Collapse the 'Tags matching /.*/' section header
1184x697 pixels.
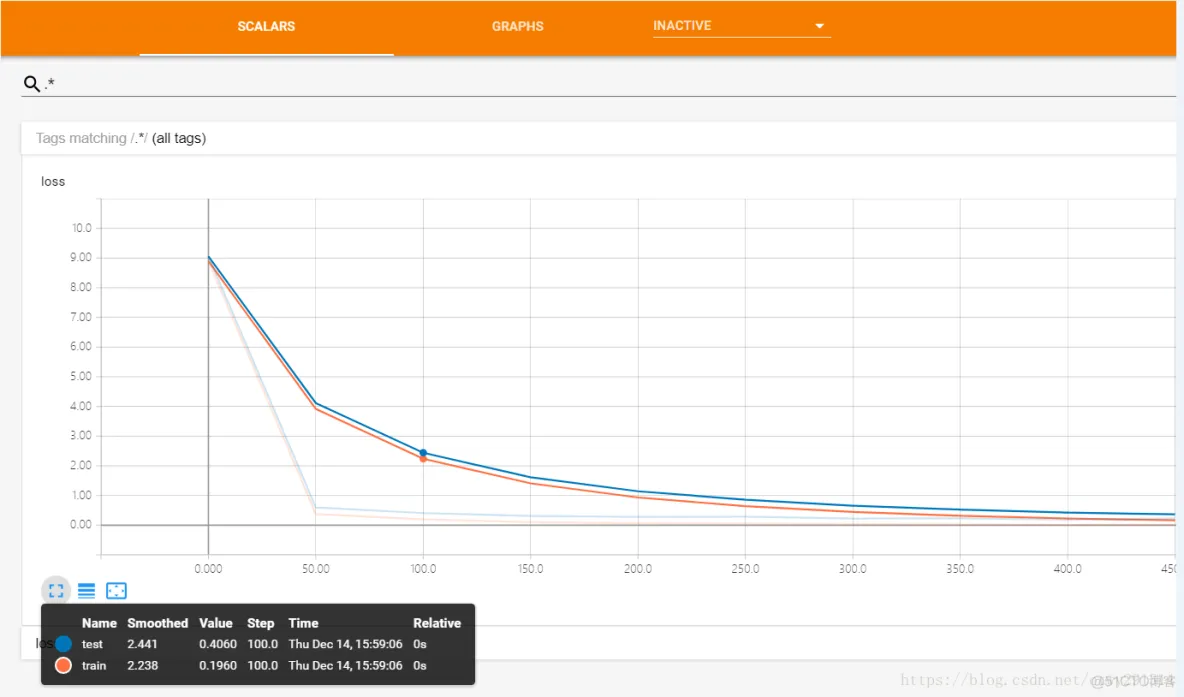pos(598,138)
